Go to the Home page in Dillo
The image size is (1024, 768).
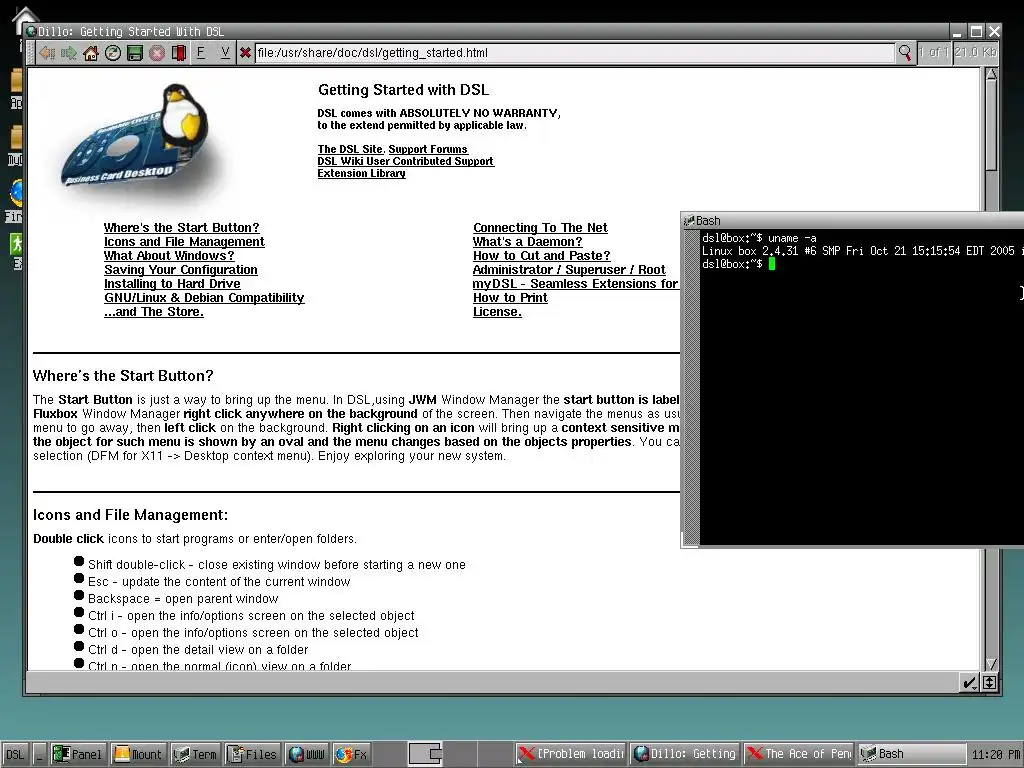click(91, 53)
